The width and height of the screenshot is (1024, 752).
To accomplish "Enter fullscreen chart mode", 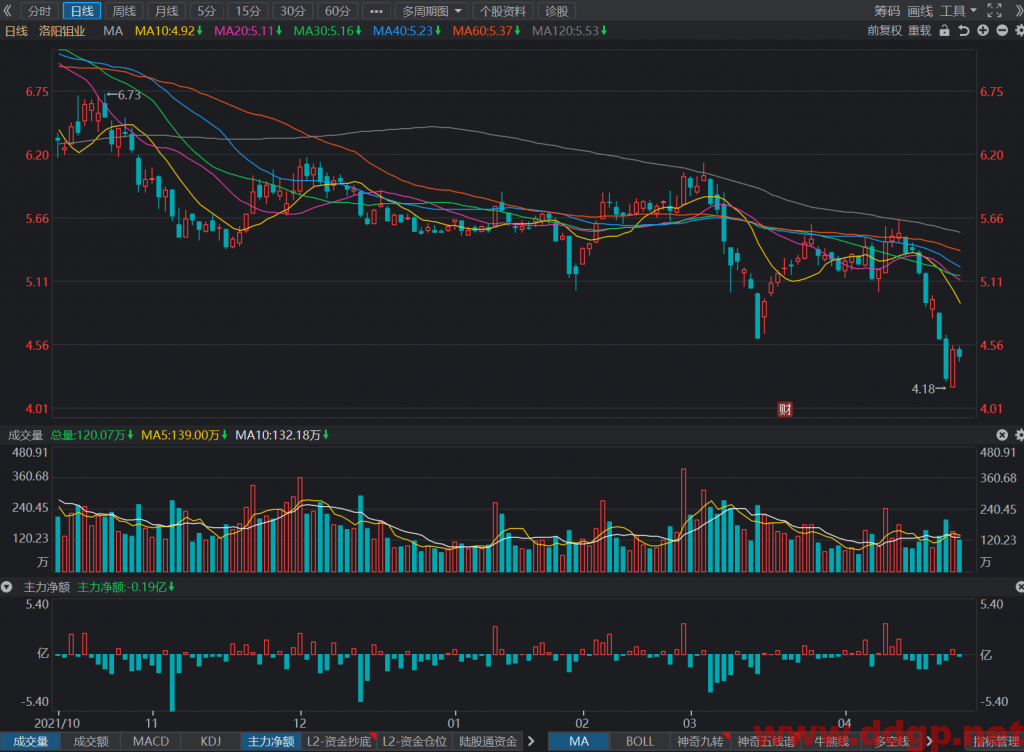I will (994, 10).
